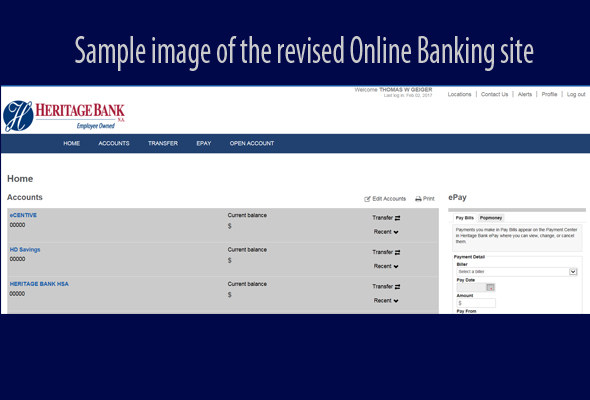Switch to the Popmoney tab
This screenshot has height=400, width=590.
491,218
